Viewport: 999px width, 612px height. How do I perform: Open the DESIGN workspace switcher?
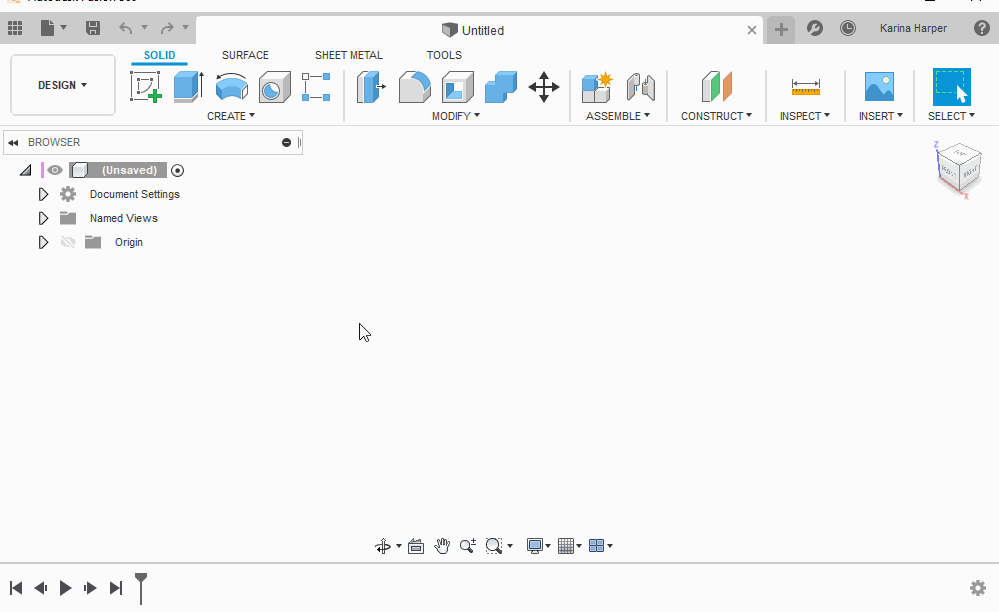click(62, 85)
